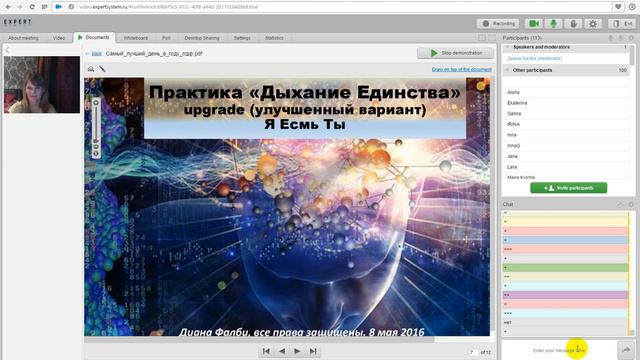This screenshot has height=360, width=640.
Task: Go to the next slide
Action: [x=298, y=351]
